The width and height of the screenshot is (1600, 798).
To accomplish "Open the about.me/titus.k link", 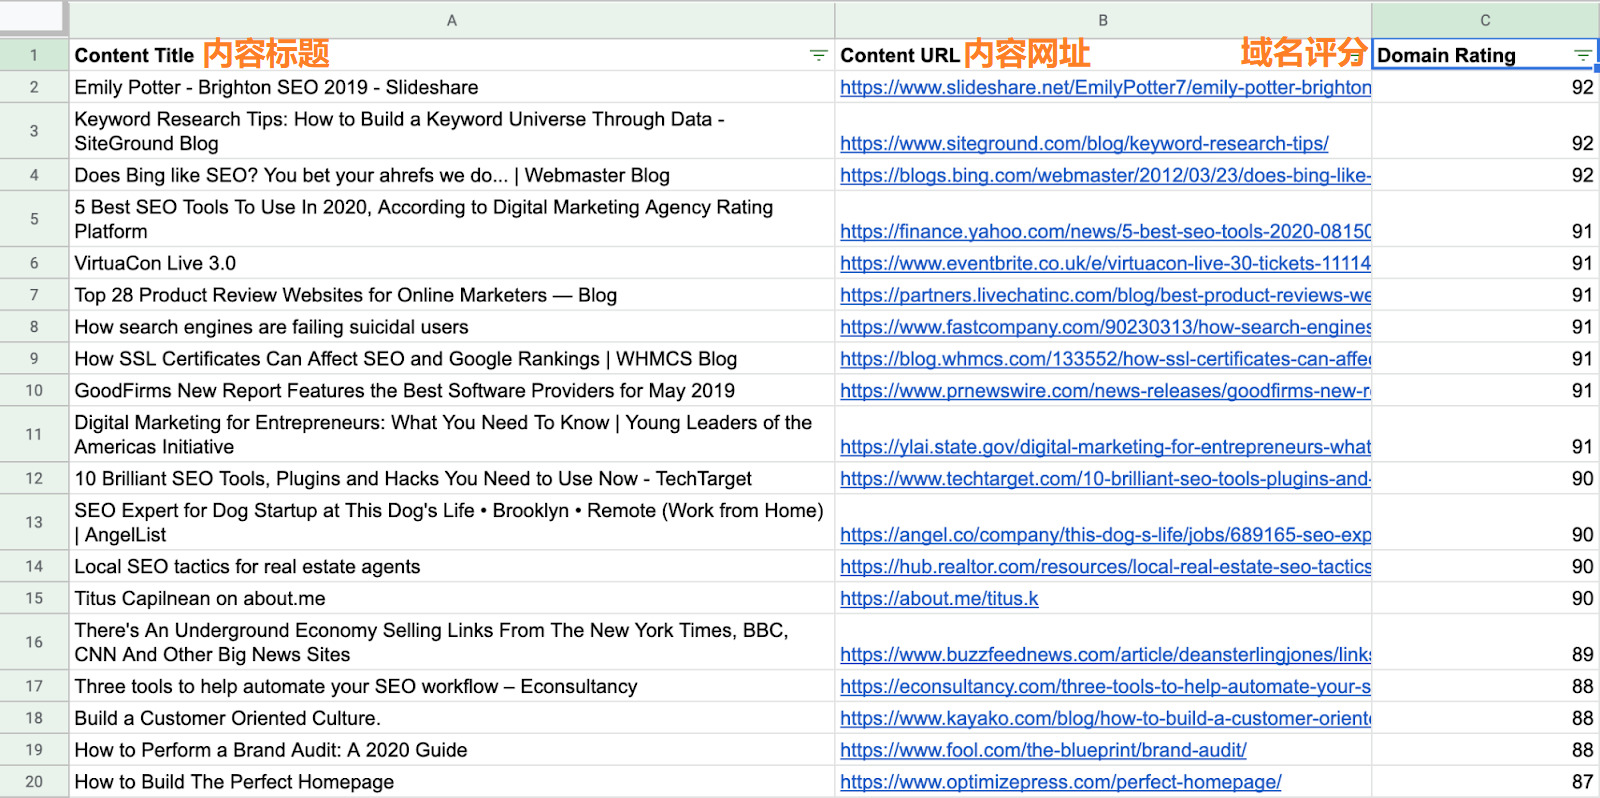I will click(939, 599).
